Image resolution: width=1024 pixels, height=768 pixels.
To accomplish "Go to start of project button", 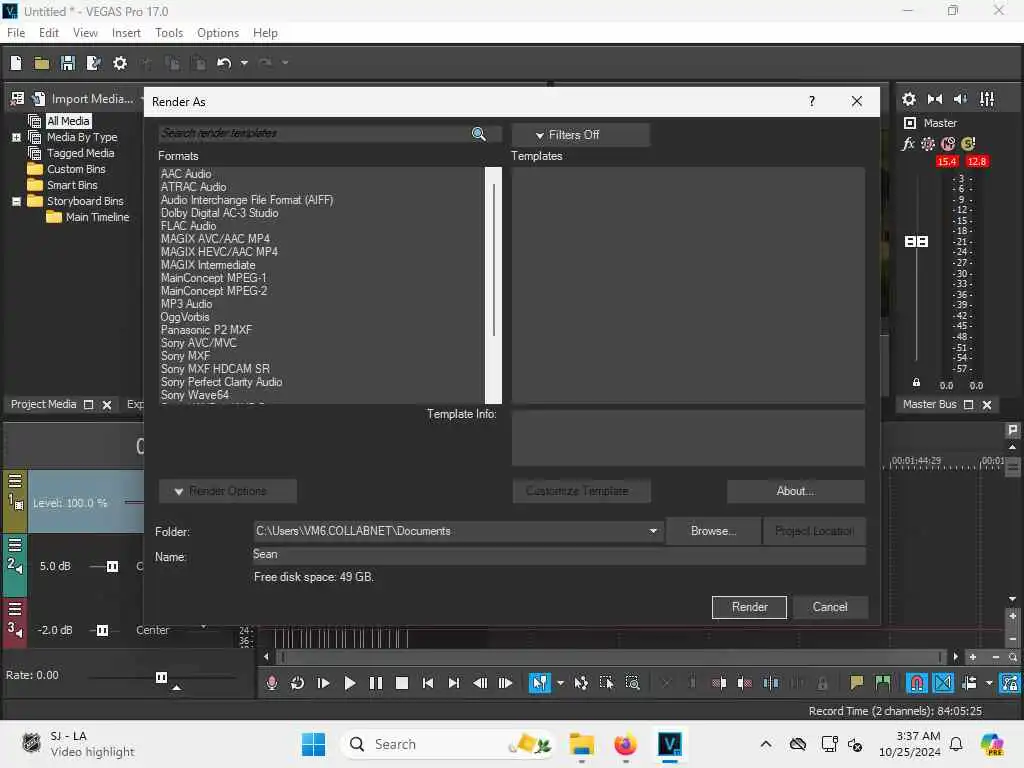I will tap(428, 683).
